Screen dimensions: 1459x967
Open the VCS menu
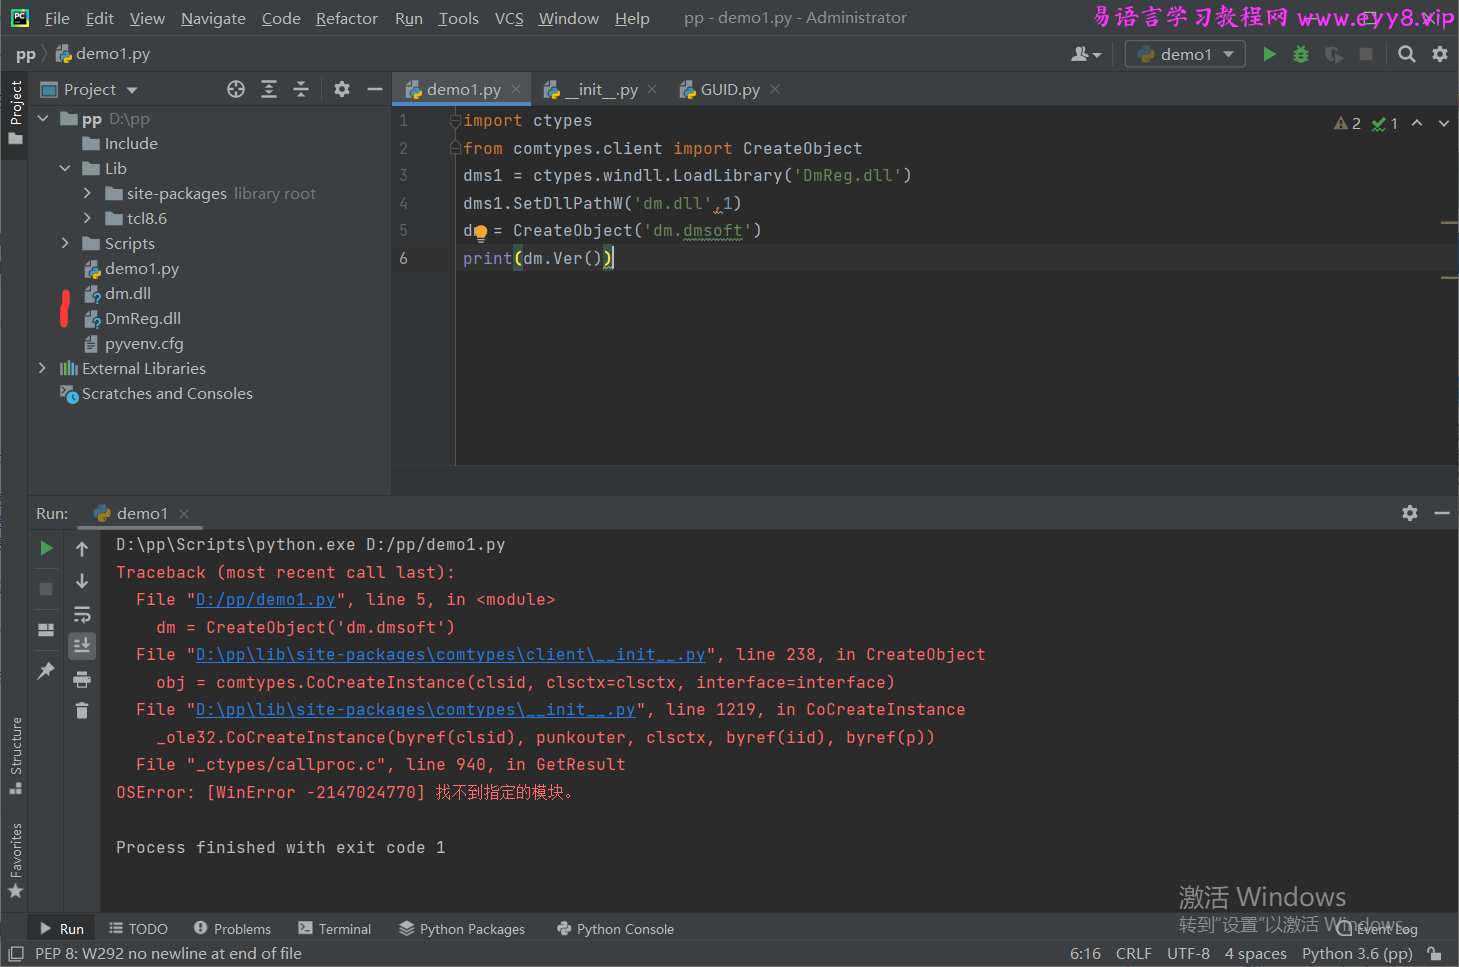tap(509, 18)
